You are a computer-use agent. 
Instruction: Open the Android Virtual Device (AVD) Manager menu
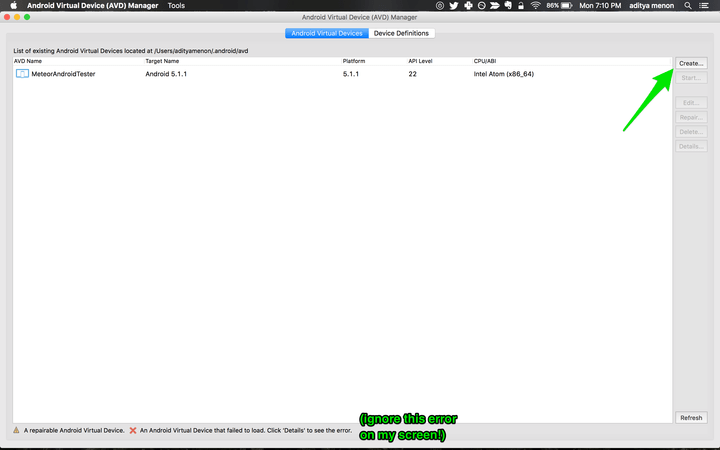92,6
